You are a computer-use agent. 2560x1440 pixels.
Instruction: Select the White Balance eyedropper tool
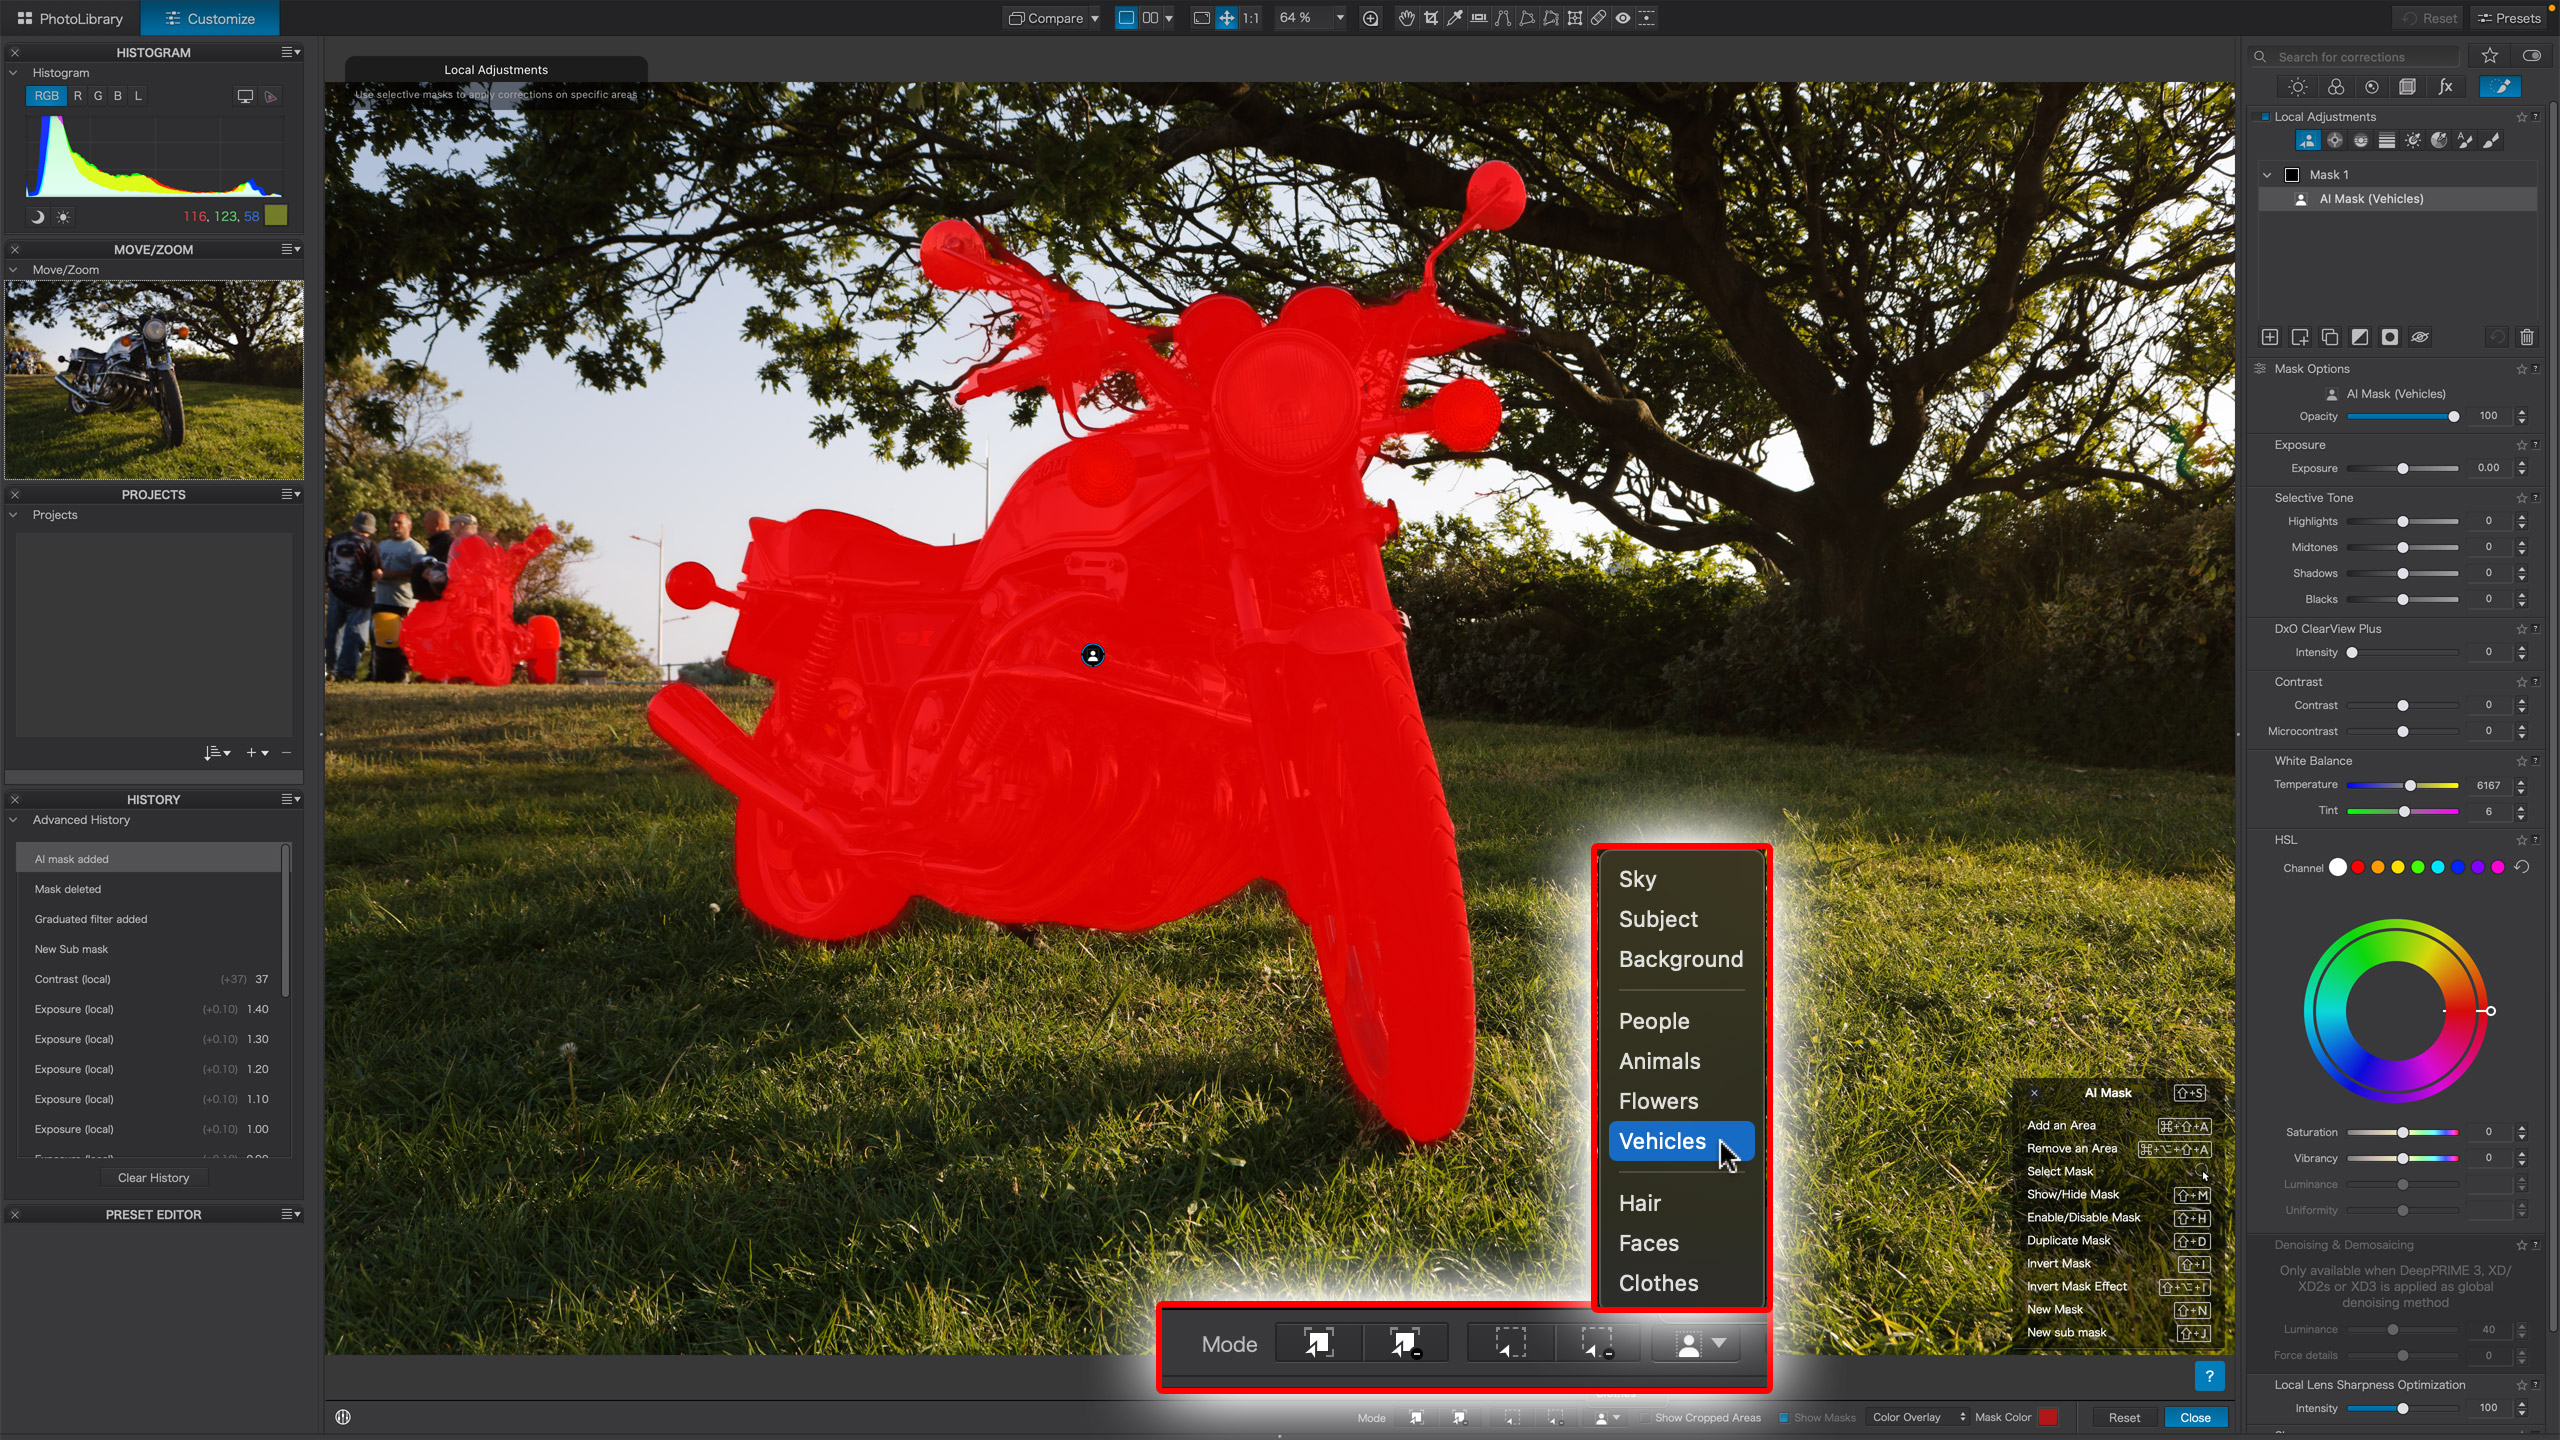(x=1455, y=17)
